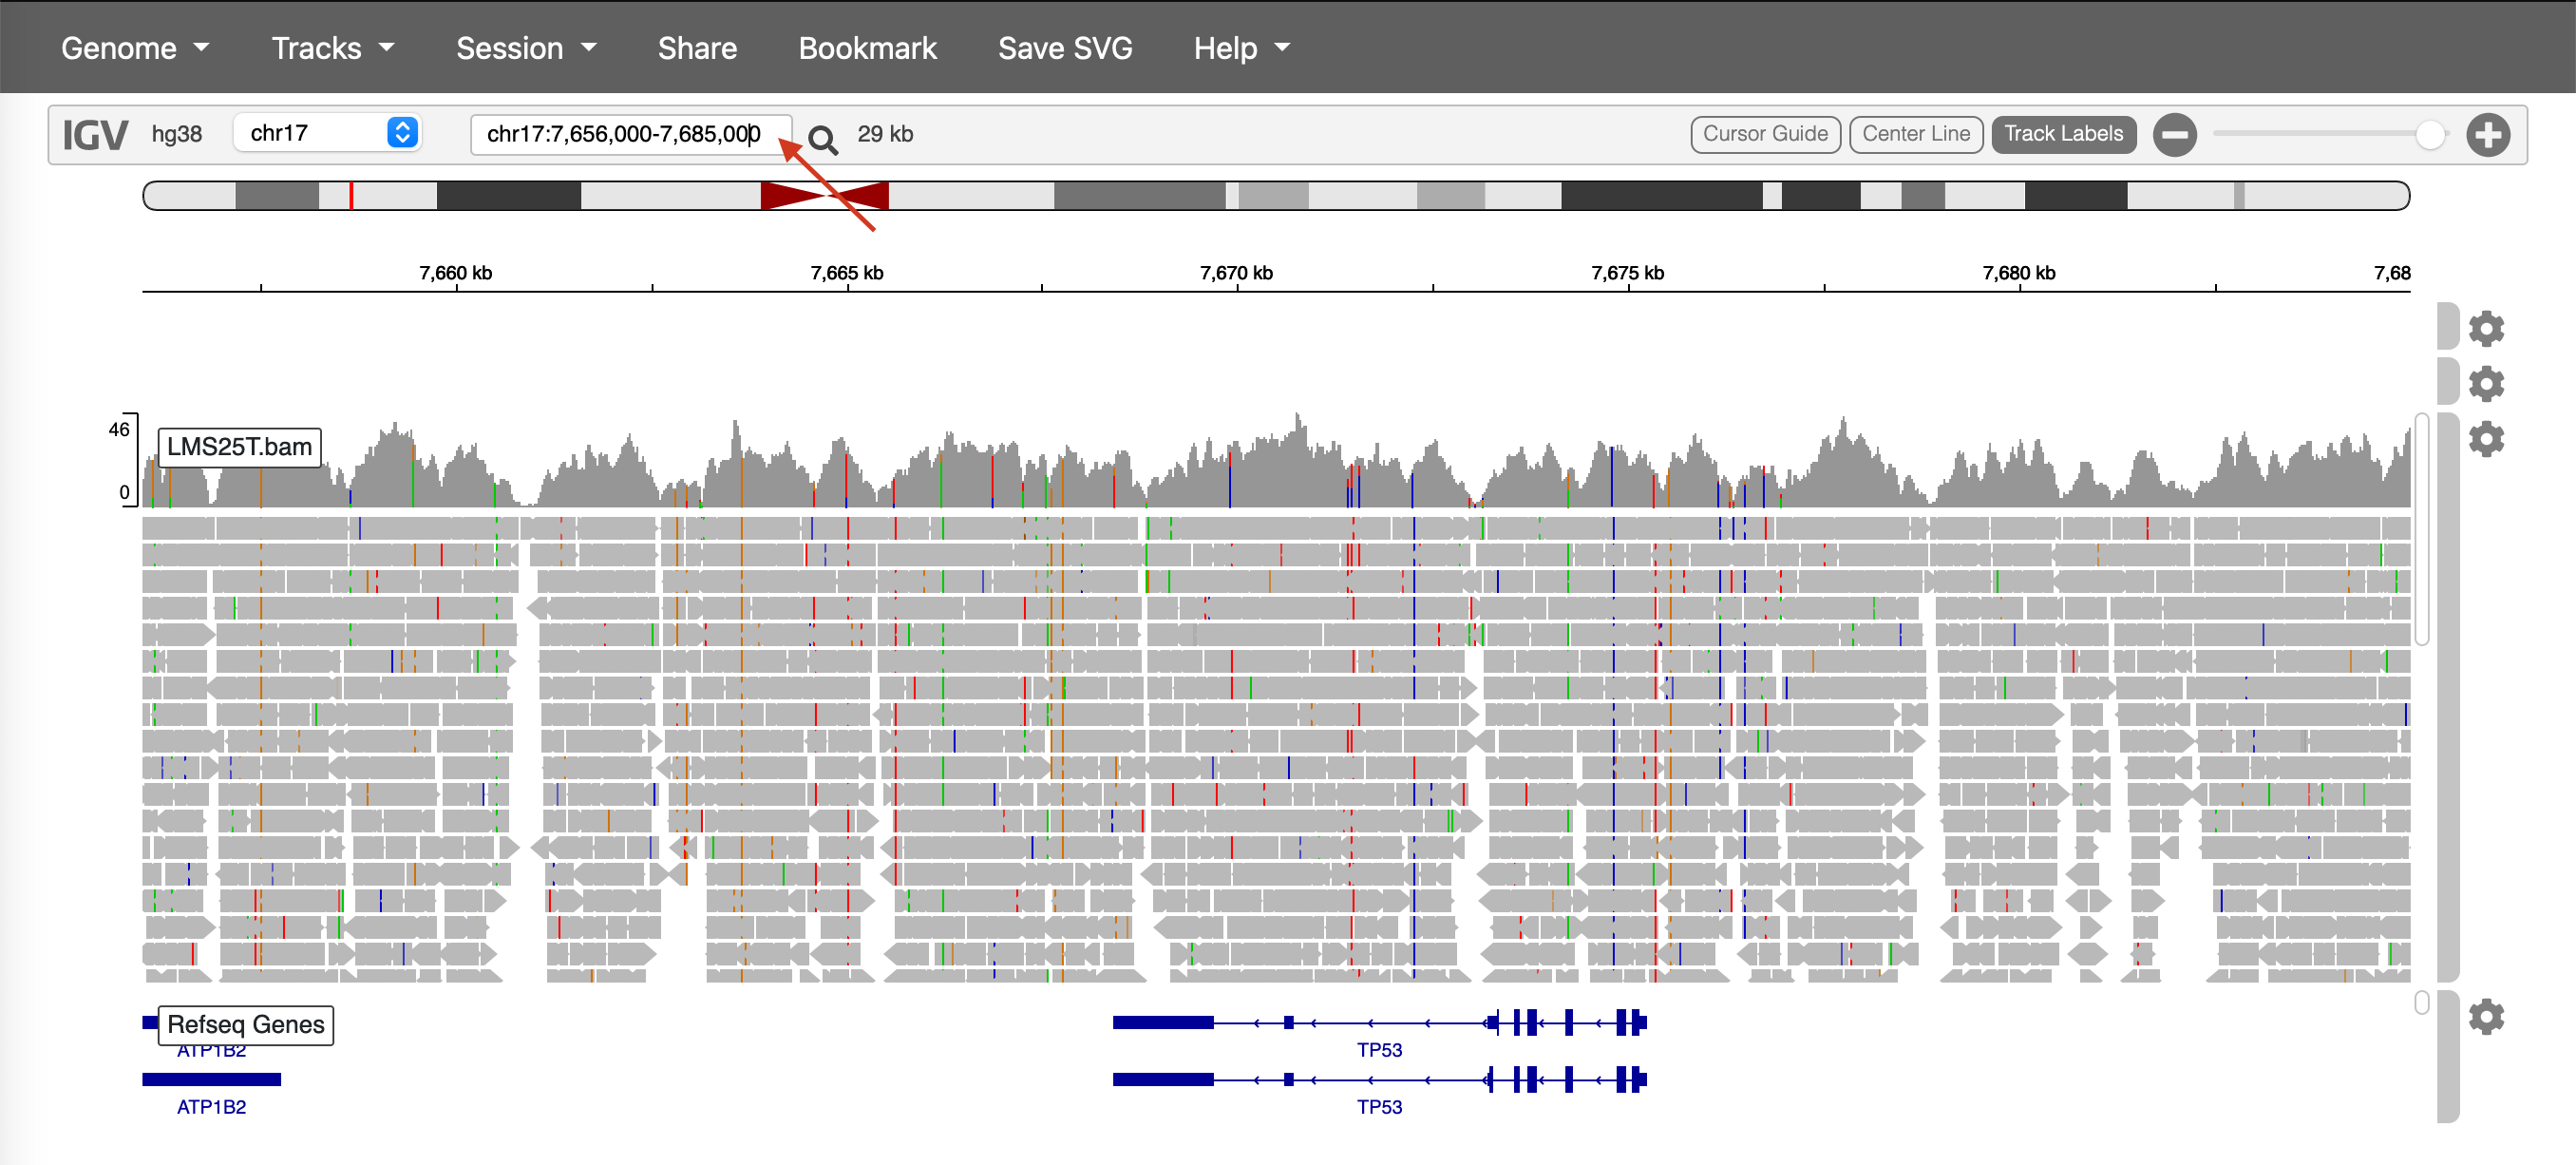Open the ruler track gear menu
The height and width of the screenshot is (1165, 2576).
tap(2485, 383)
